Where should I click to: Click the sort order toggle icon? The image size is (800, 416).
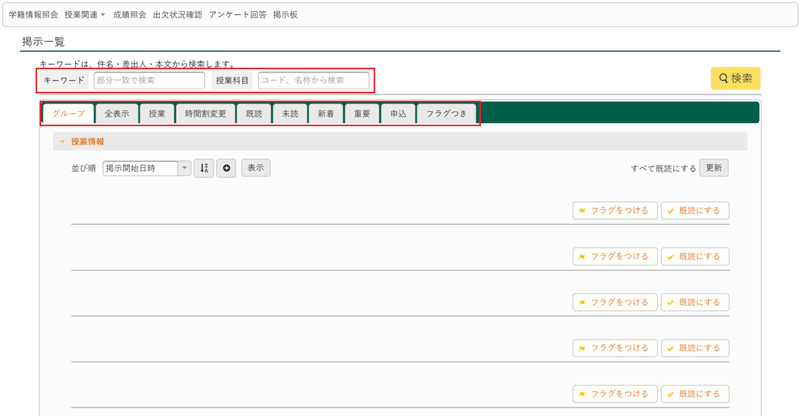204,168
